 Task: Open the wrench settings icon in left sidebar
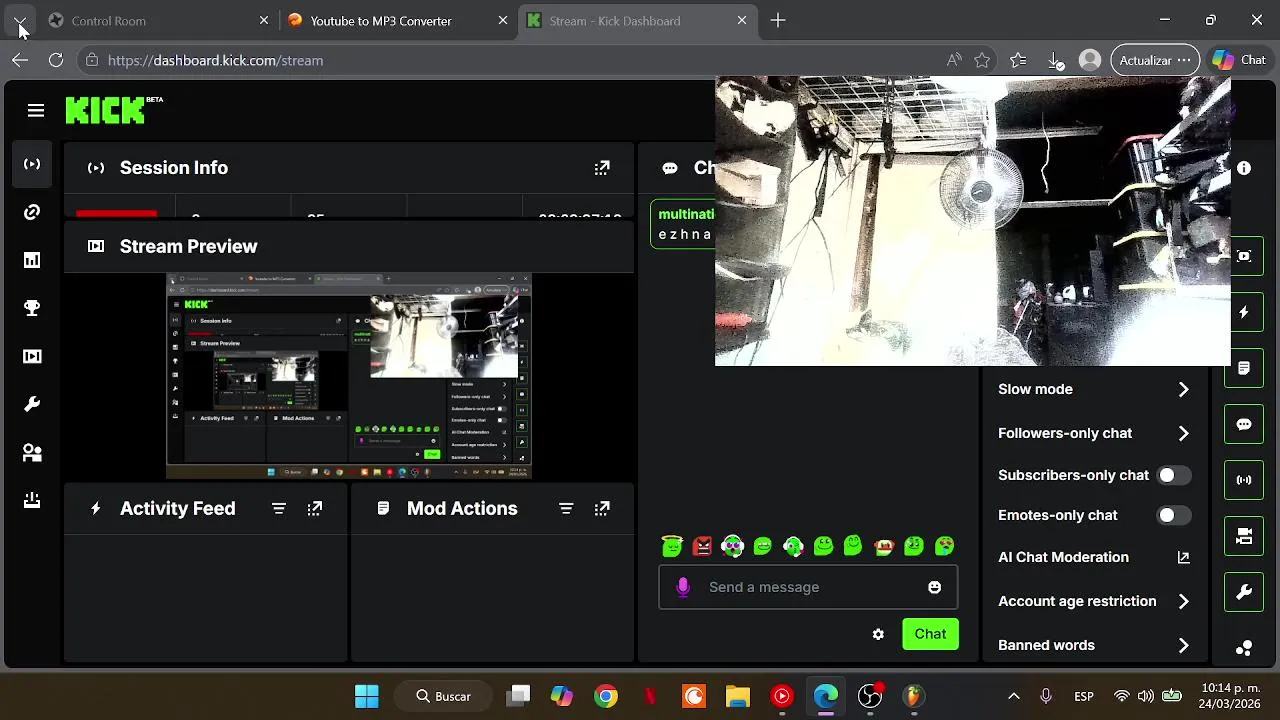pos(32,404)
